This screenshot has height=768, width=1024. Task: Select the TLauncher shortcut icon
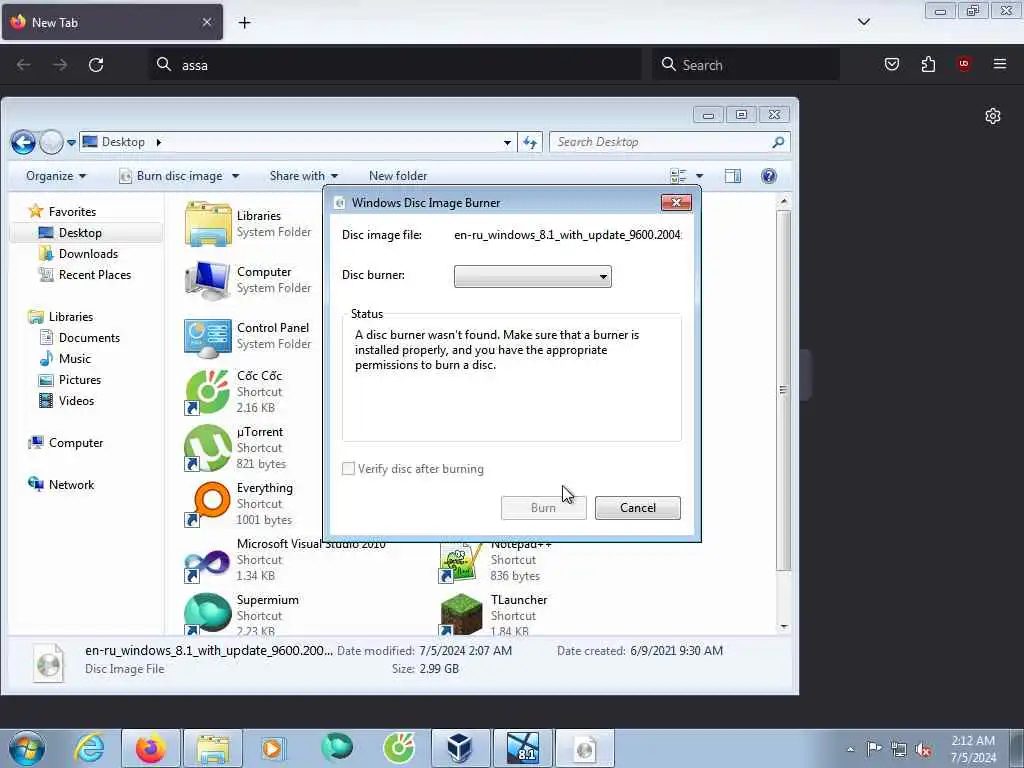[462, 614]
